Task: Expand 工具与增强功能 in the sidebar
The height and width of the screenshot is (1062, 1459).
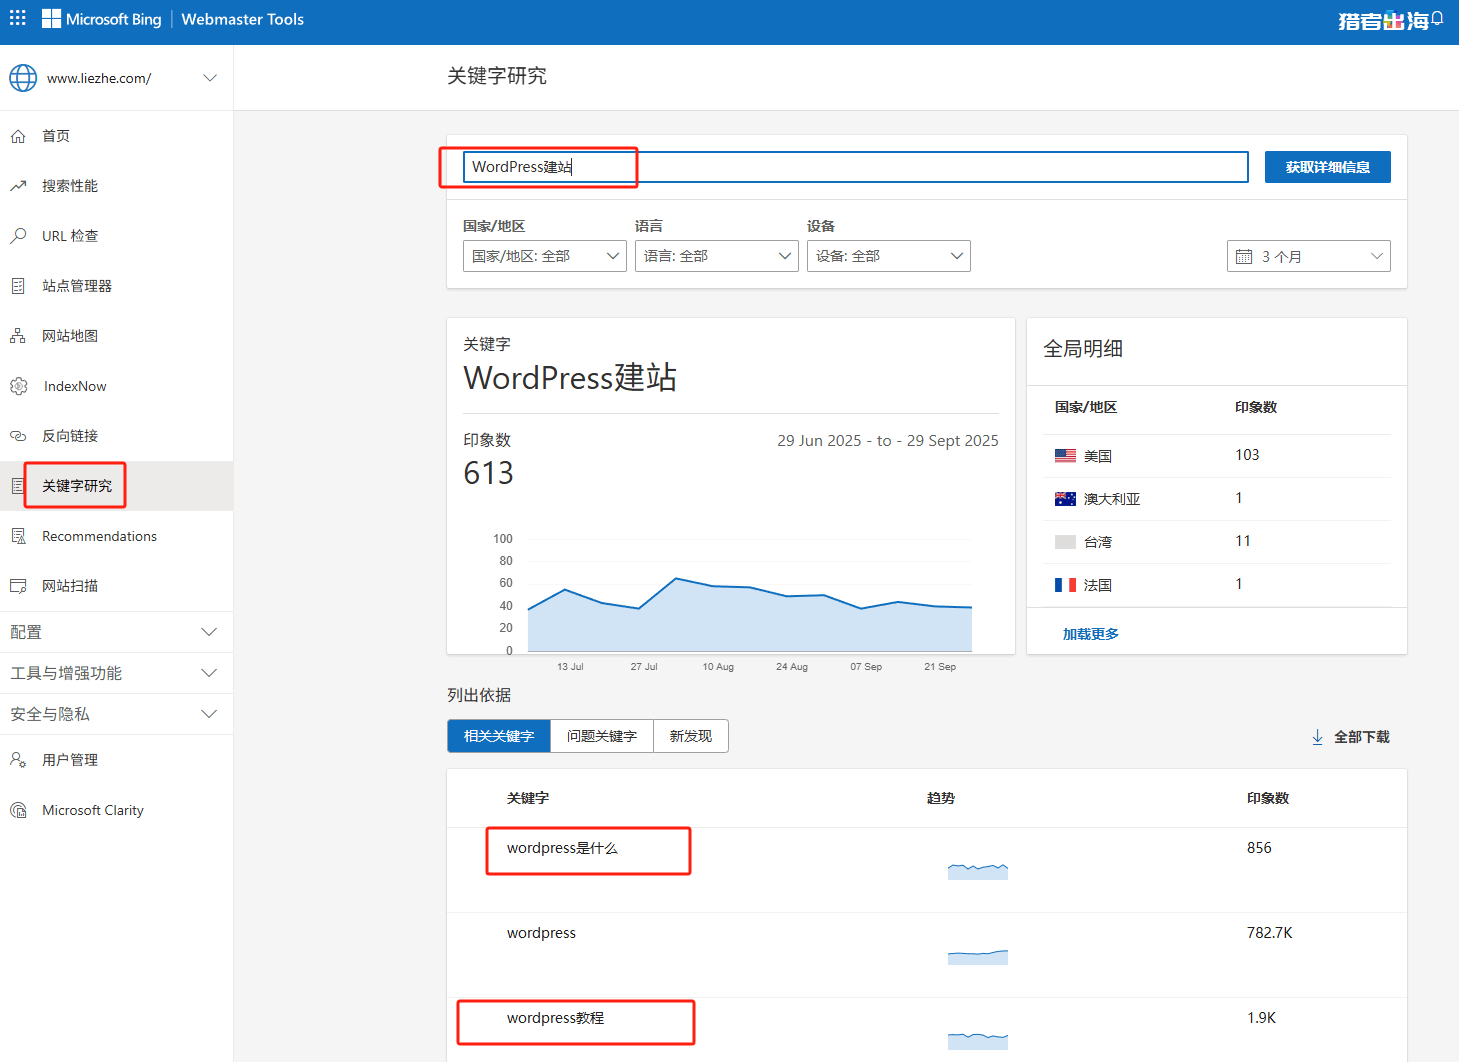Action: coord(117,672)
